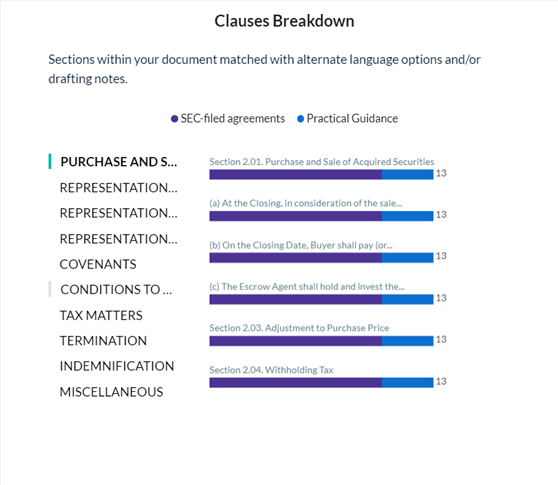The image size is (558, 485).
Task: Open '(b) On the Closing Date' clause link
Action: (x=301, y=245)
